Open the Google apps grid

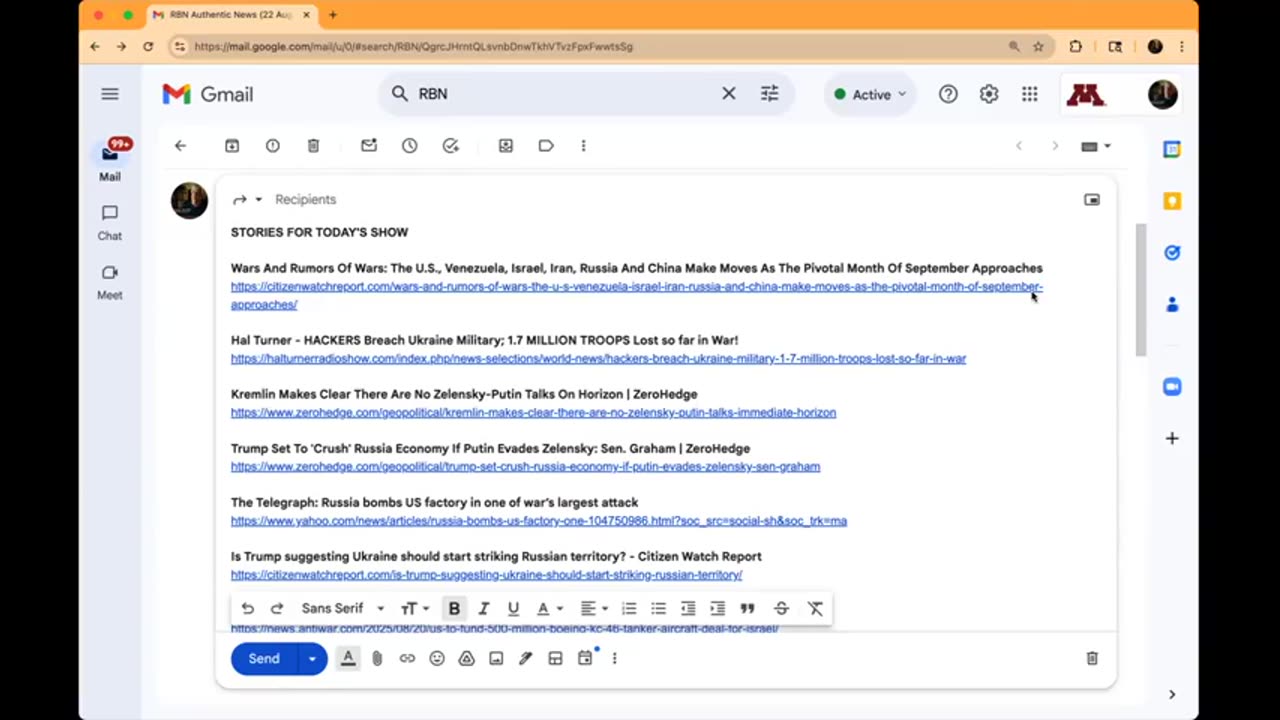pos(1030,94)
